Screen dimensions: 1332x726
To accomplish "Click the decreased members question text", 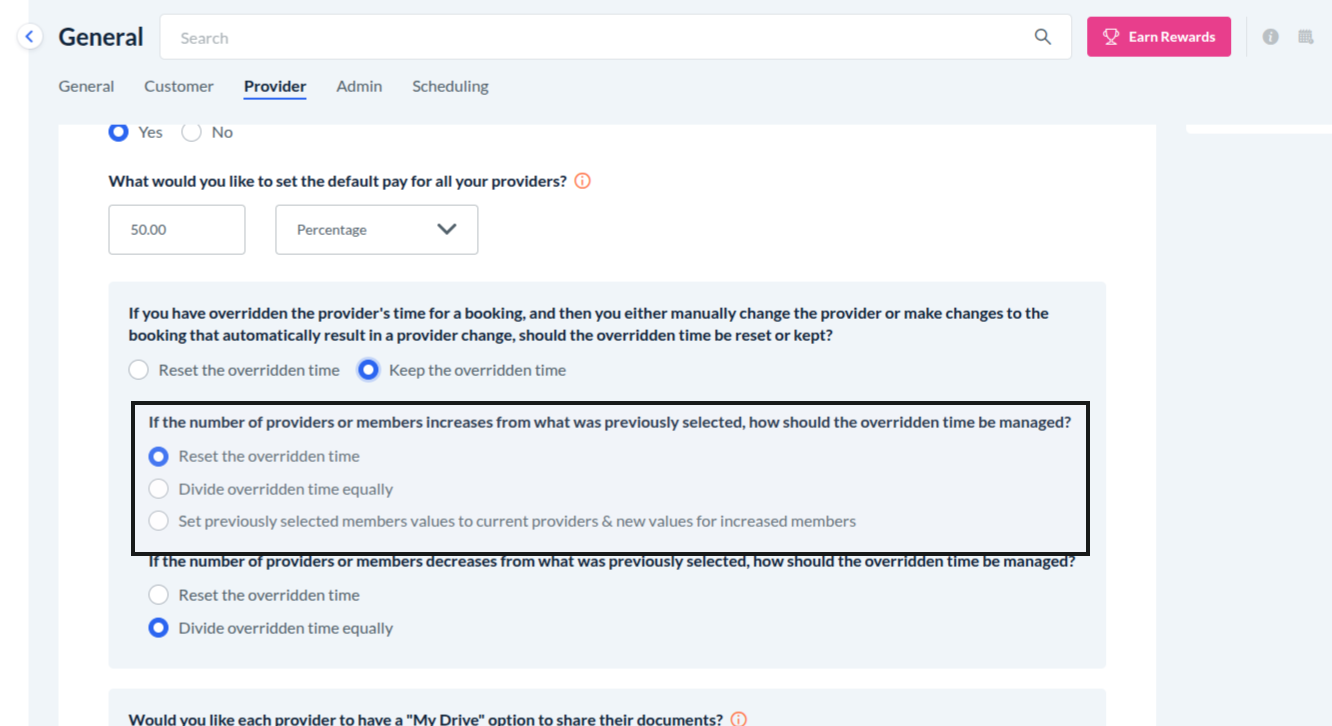I will (612, 561).
